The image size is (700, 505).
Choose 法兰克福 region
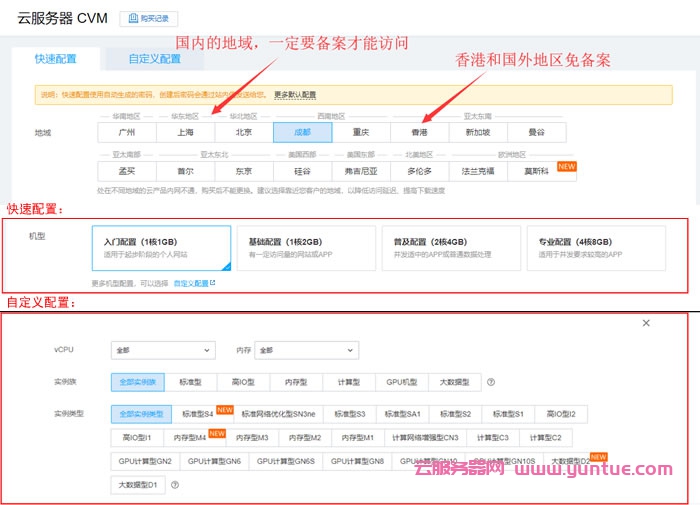[478, 171]
